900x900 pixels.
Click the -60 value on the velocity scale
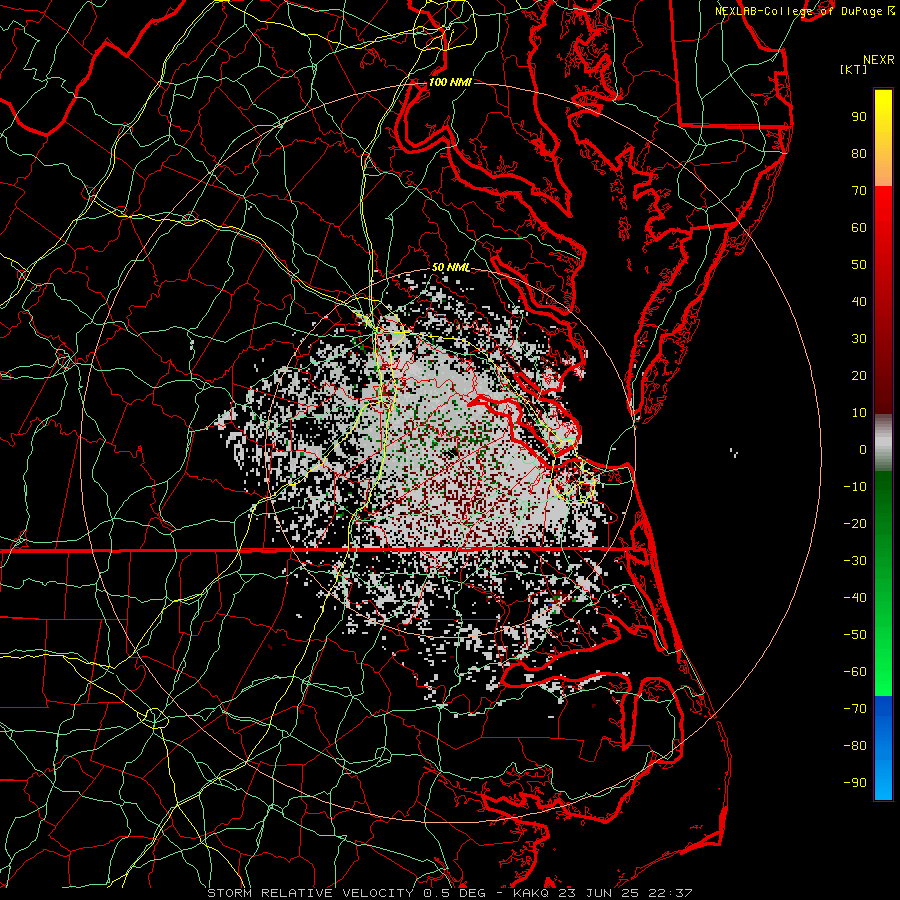(855, 672)
